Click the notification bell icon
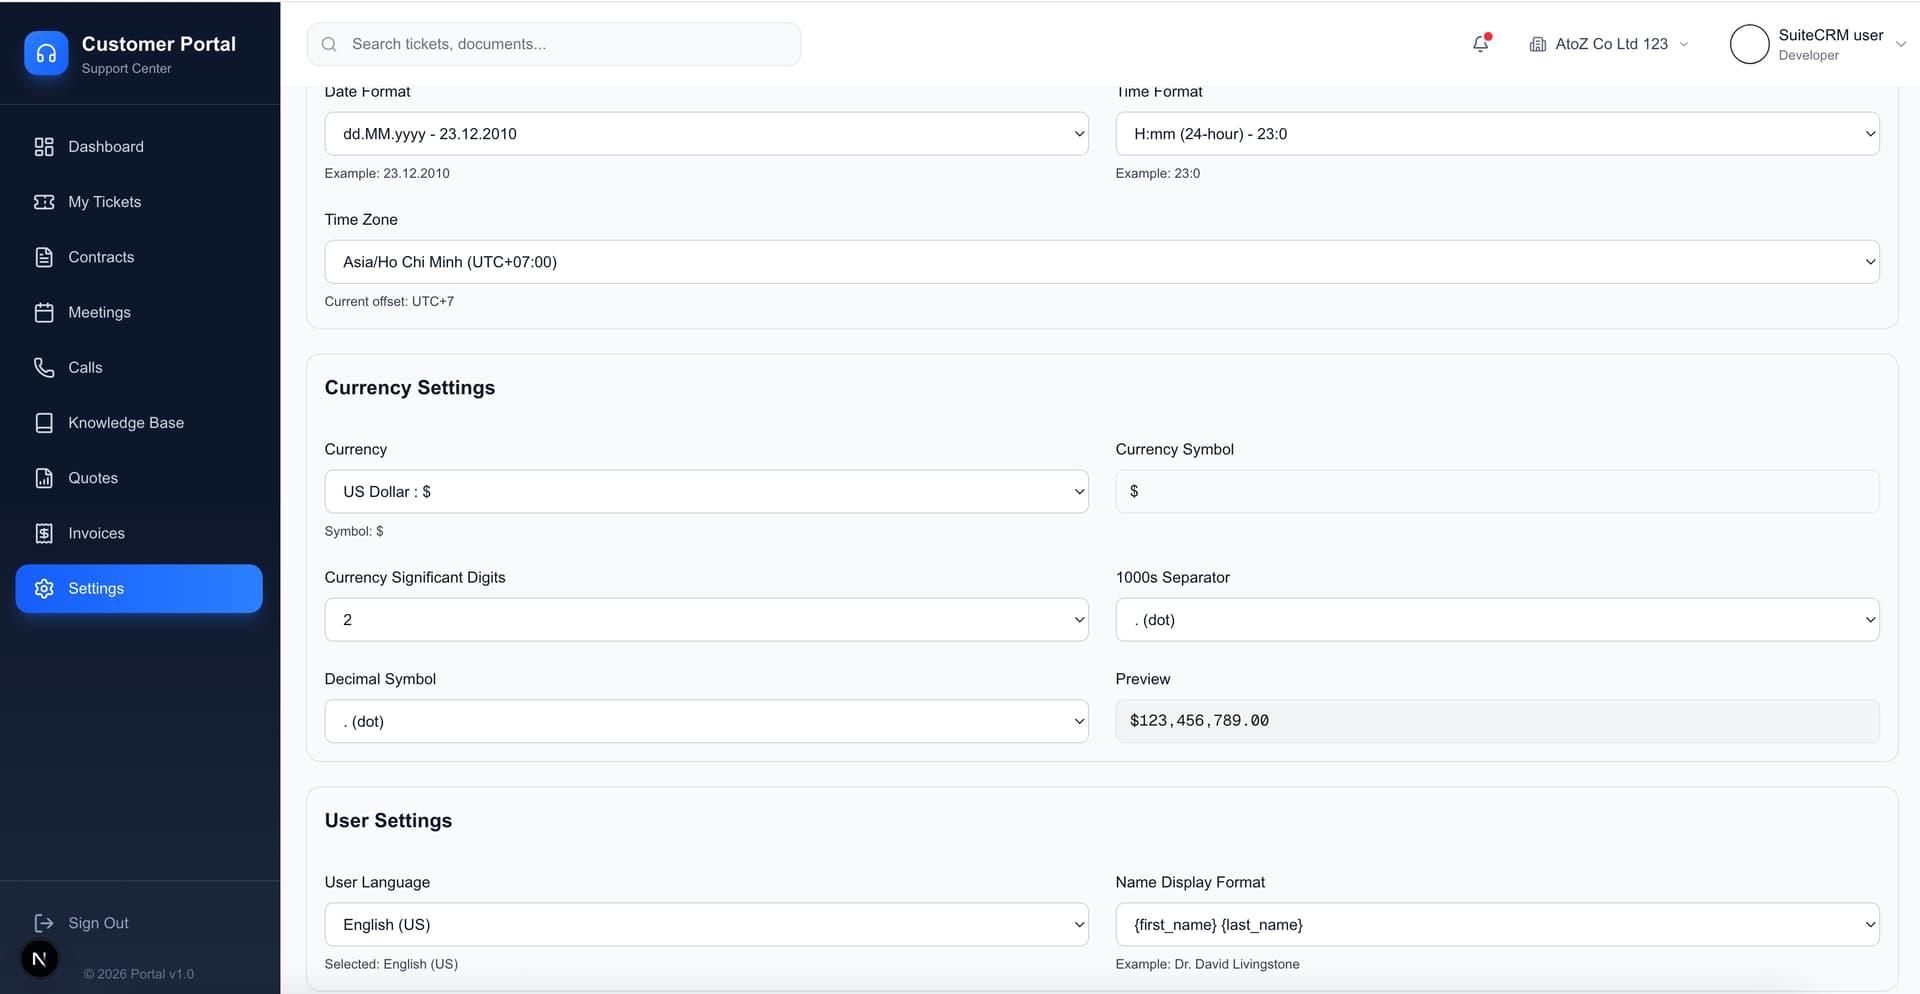 coord(1480,44)
